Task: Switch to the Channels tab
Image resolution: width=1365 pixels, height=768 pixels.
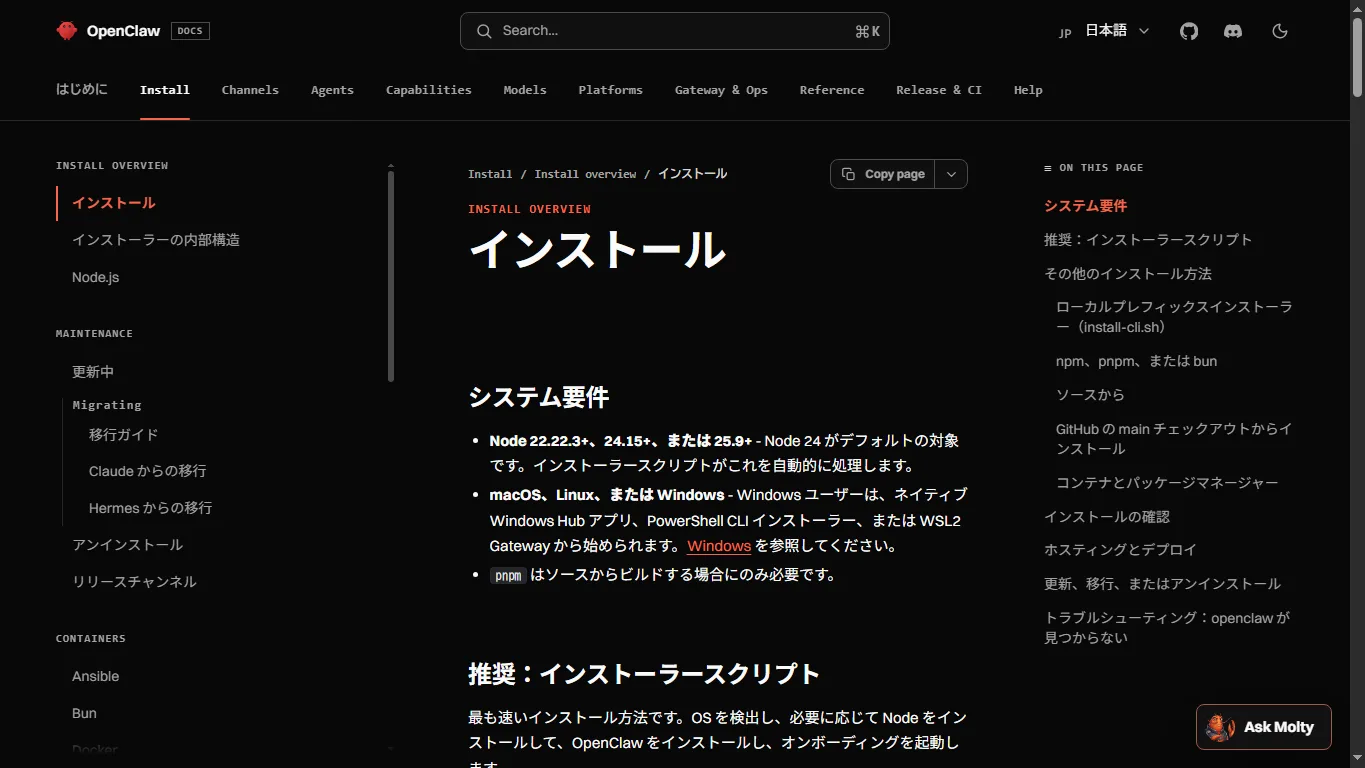Action: [250, 90]
